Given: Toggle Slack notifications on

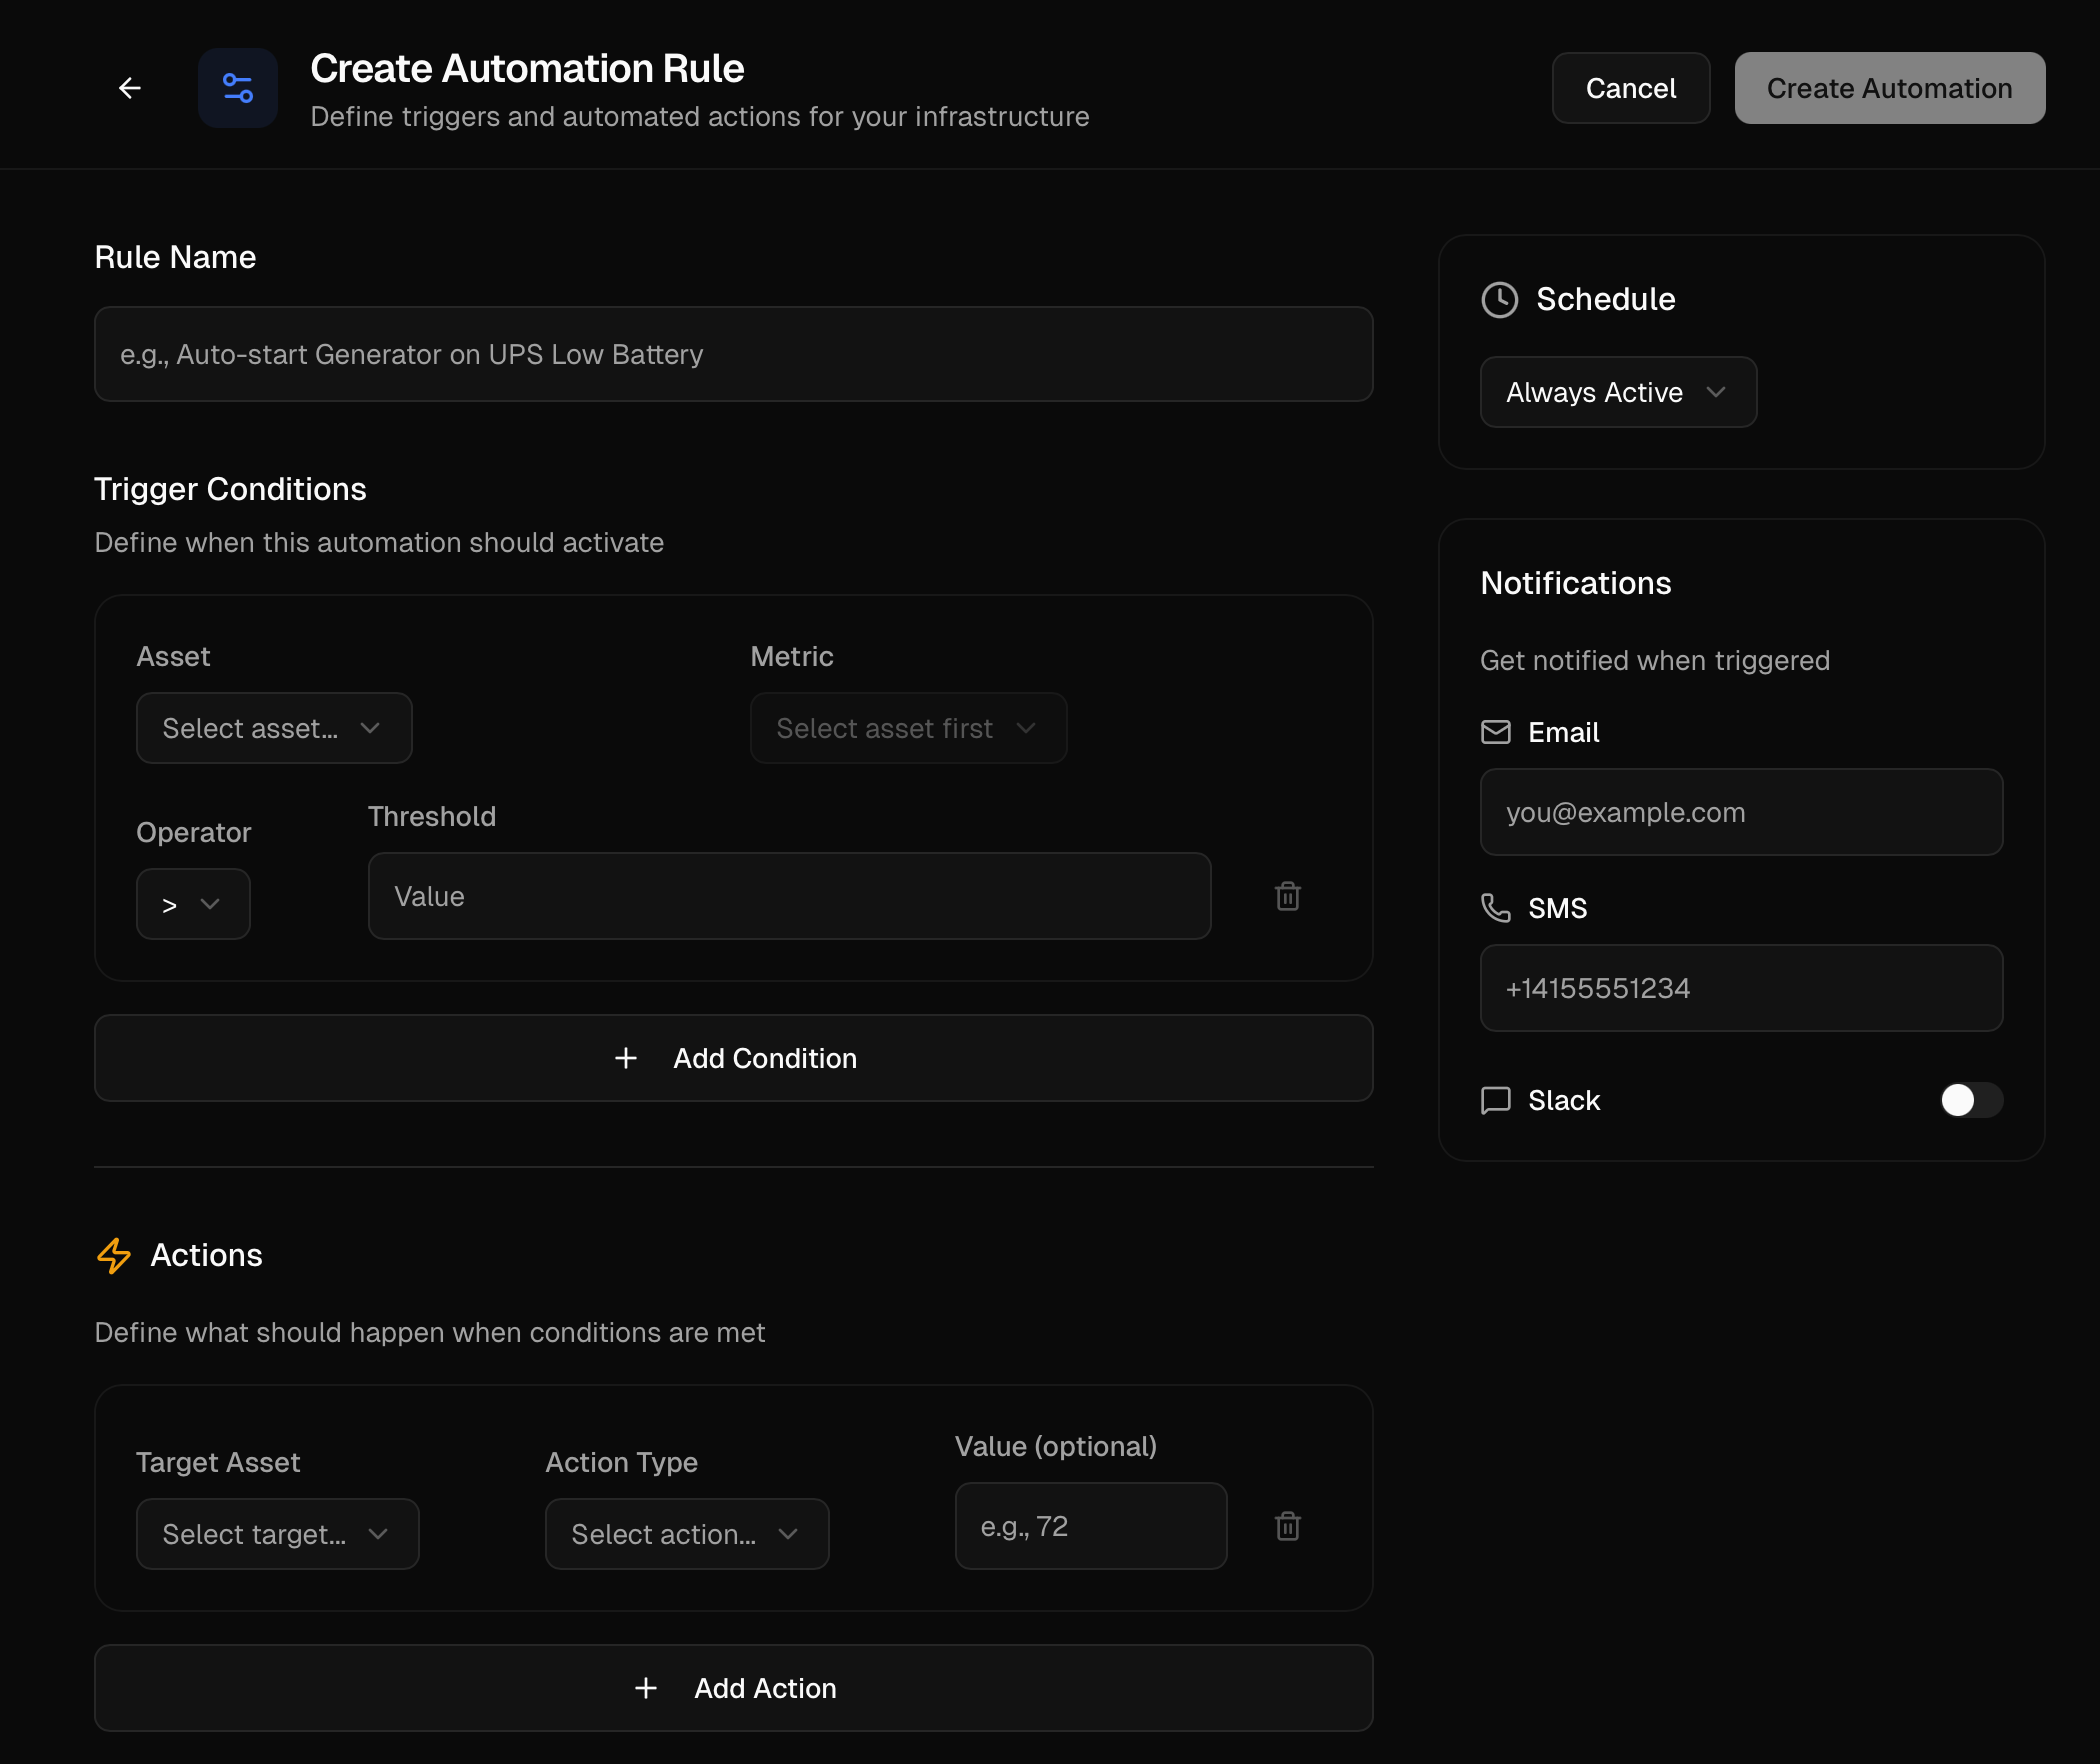Looking at the screenshot, I should (1971, 1100).
